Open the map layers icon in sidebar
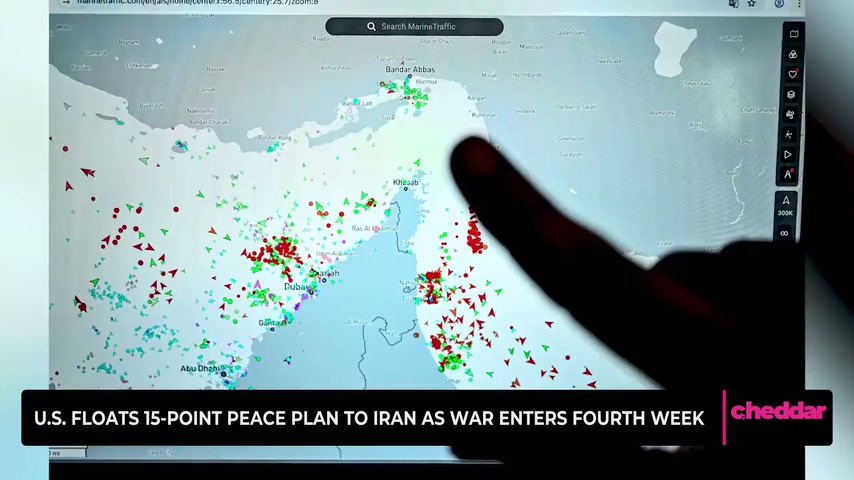Image resolution: width=854 pixels, height=480 pixels. pos(794,34)
